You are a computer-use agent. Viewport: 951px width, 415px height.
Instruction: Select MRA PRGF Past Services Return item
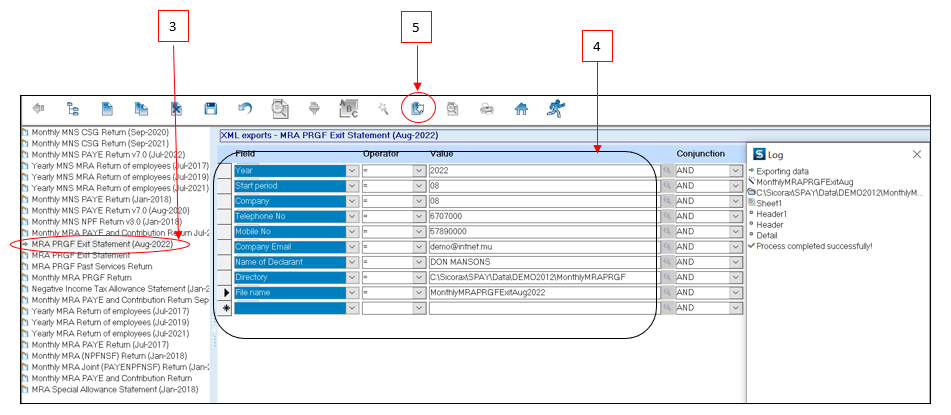[x=92, y=267]
